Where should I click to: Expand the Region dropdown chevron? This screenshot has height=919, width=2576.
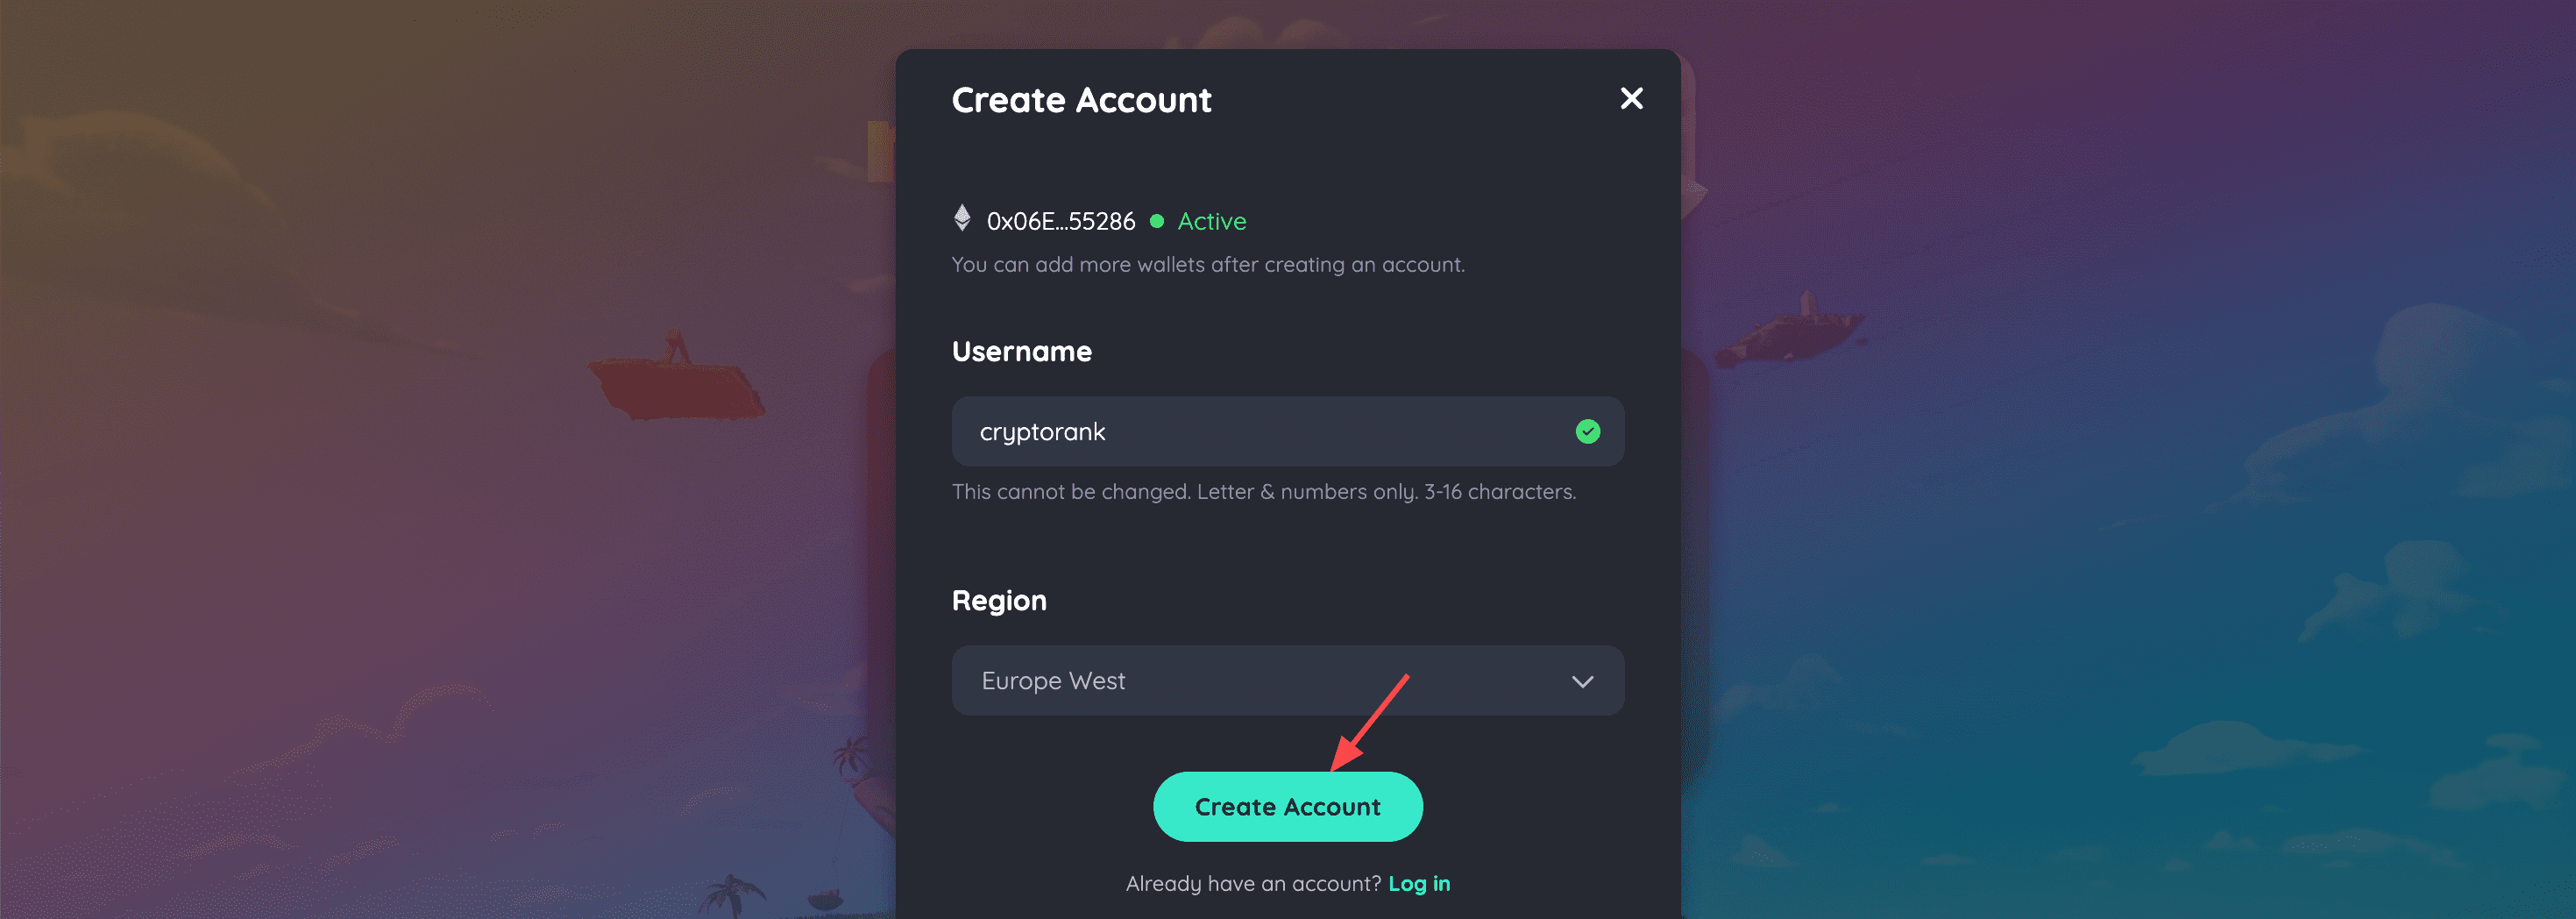click(1582, 681)
